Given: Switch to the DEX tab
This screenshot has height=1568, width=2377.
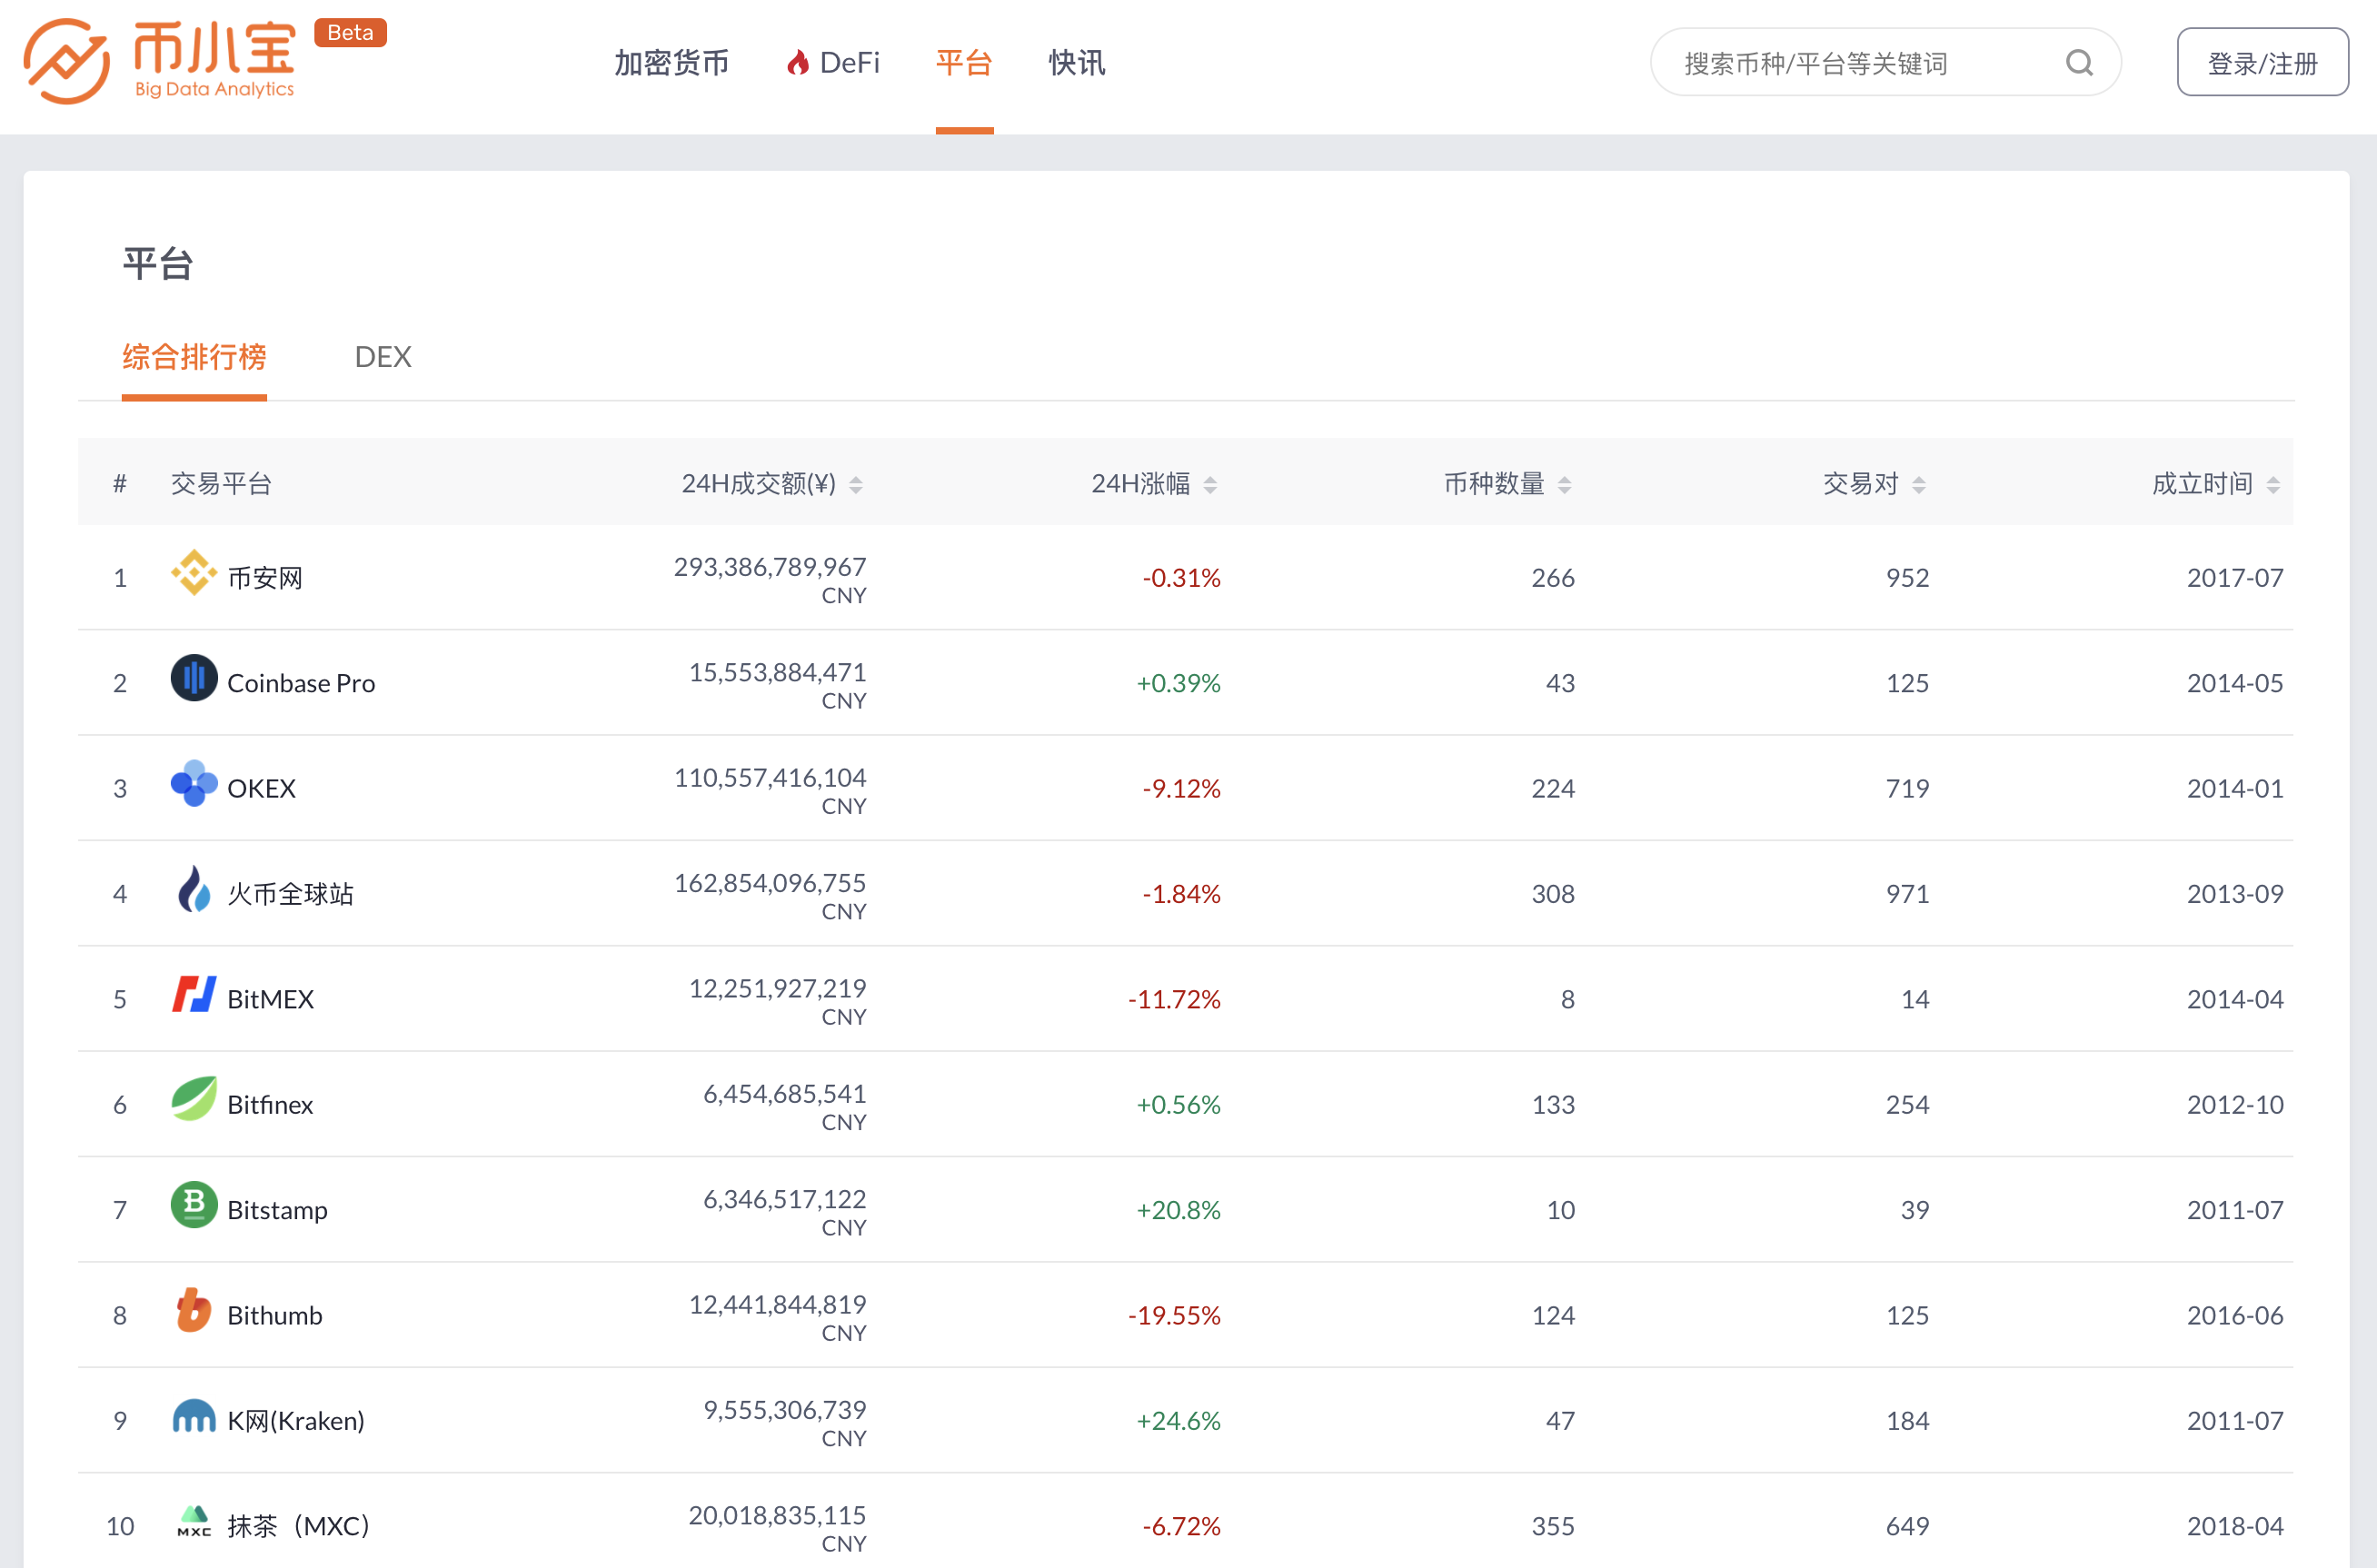Looking at the screenshot, I should [x=382, y=357].
